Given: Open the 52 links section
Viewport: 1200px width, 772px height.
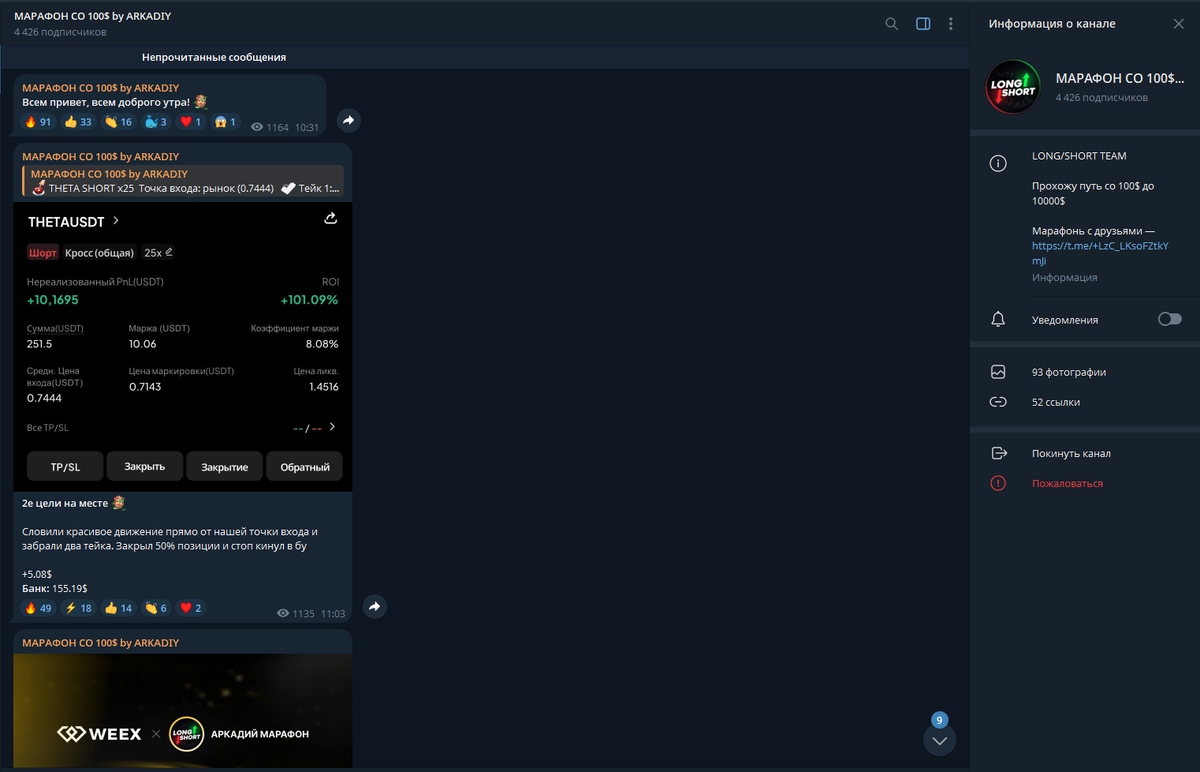Looking at the screenshot, I should point(1055,402).
